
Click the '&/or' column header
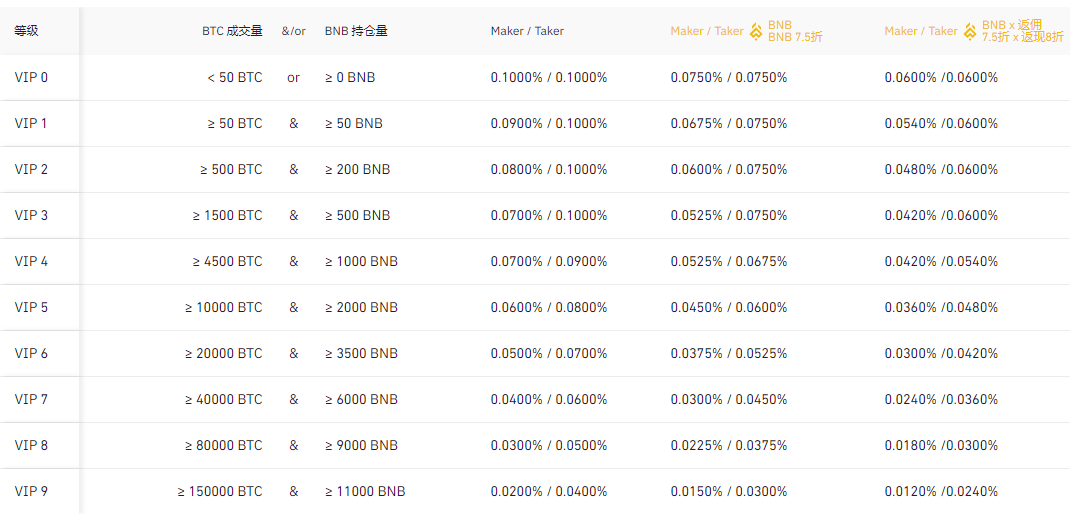pyautogui.click(x=293, y=31)
